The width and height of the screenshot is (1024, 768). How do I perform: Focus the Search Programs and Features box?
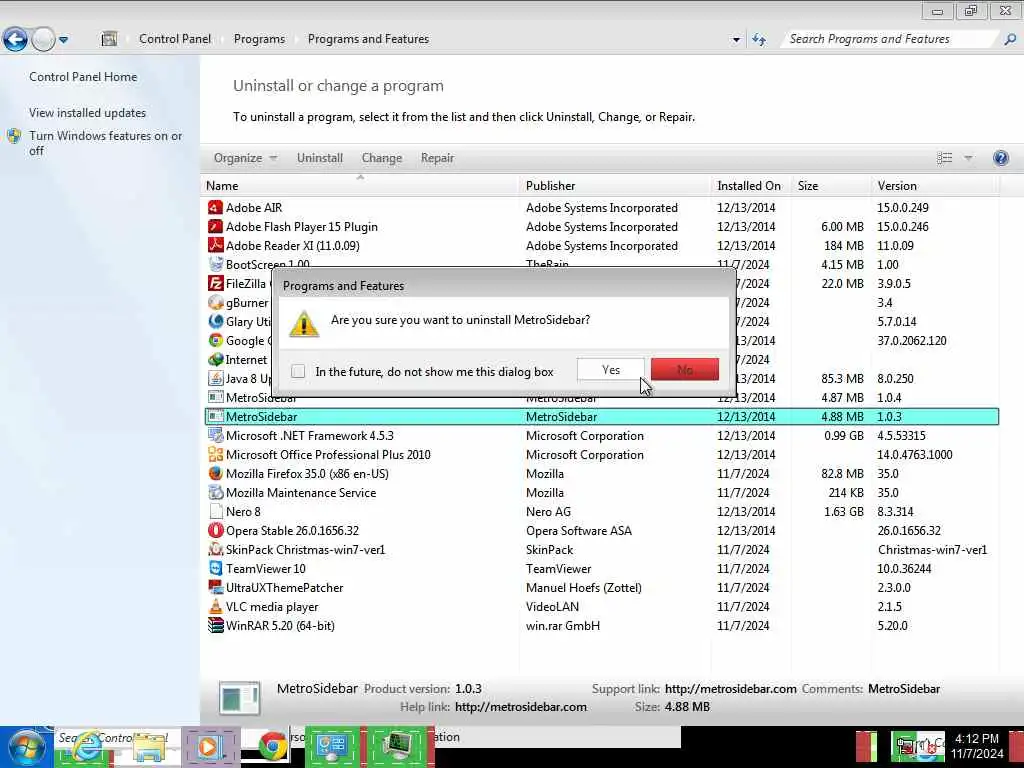(890, 39)
